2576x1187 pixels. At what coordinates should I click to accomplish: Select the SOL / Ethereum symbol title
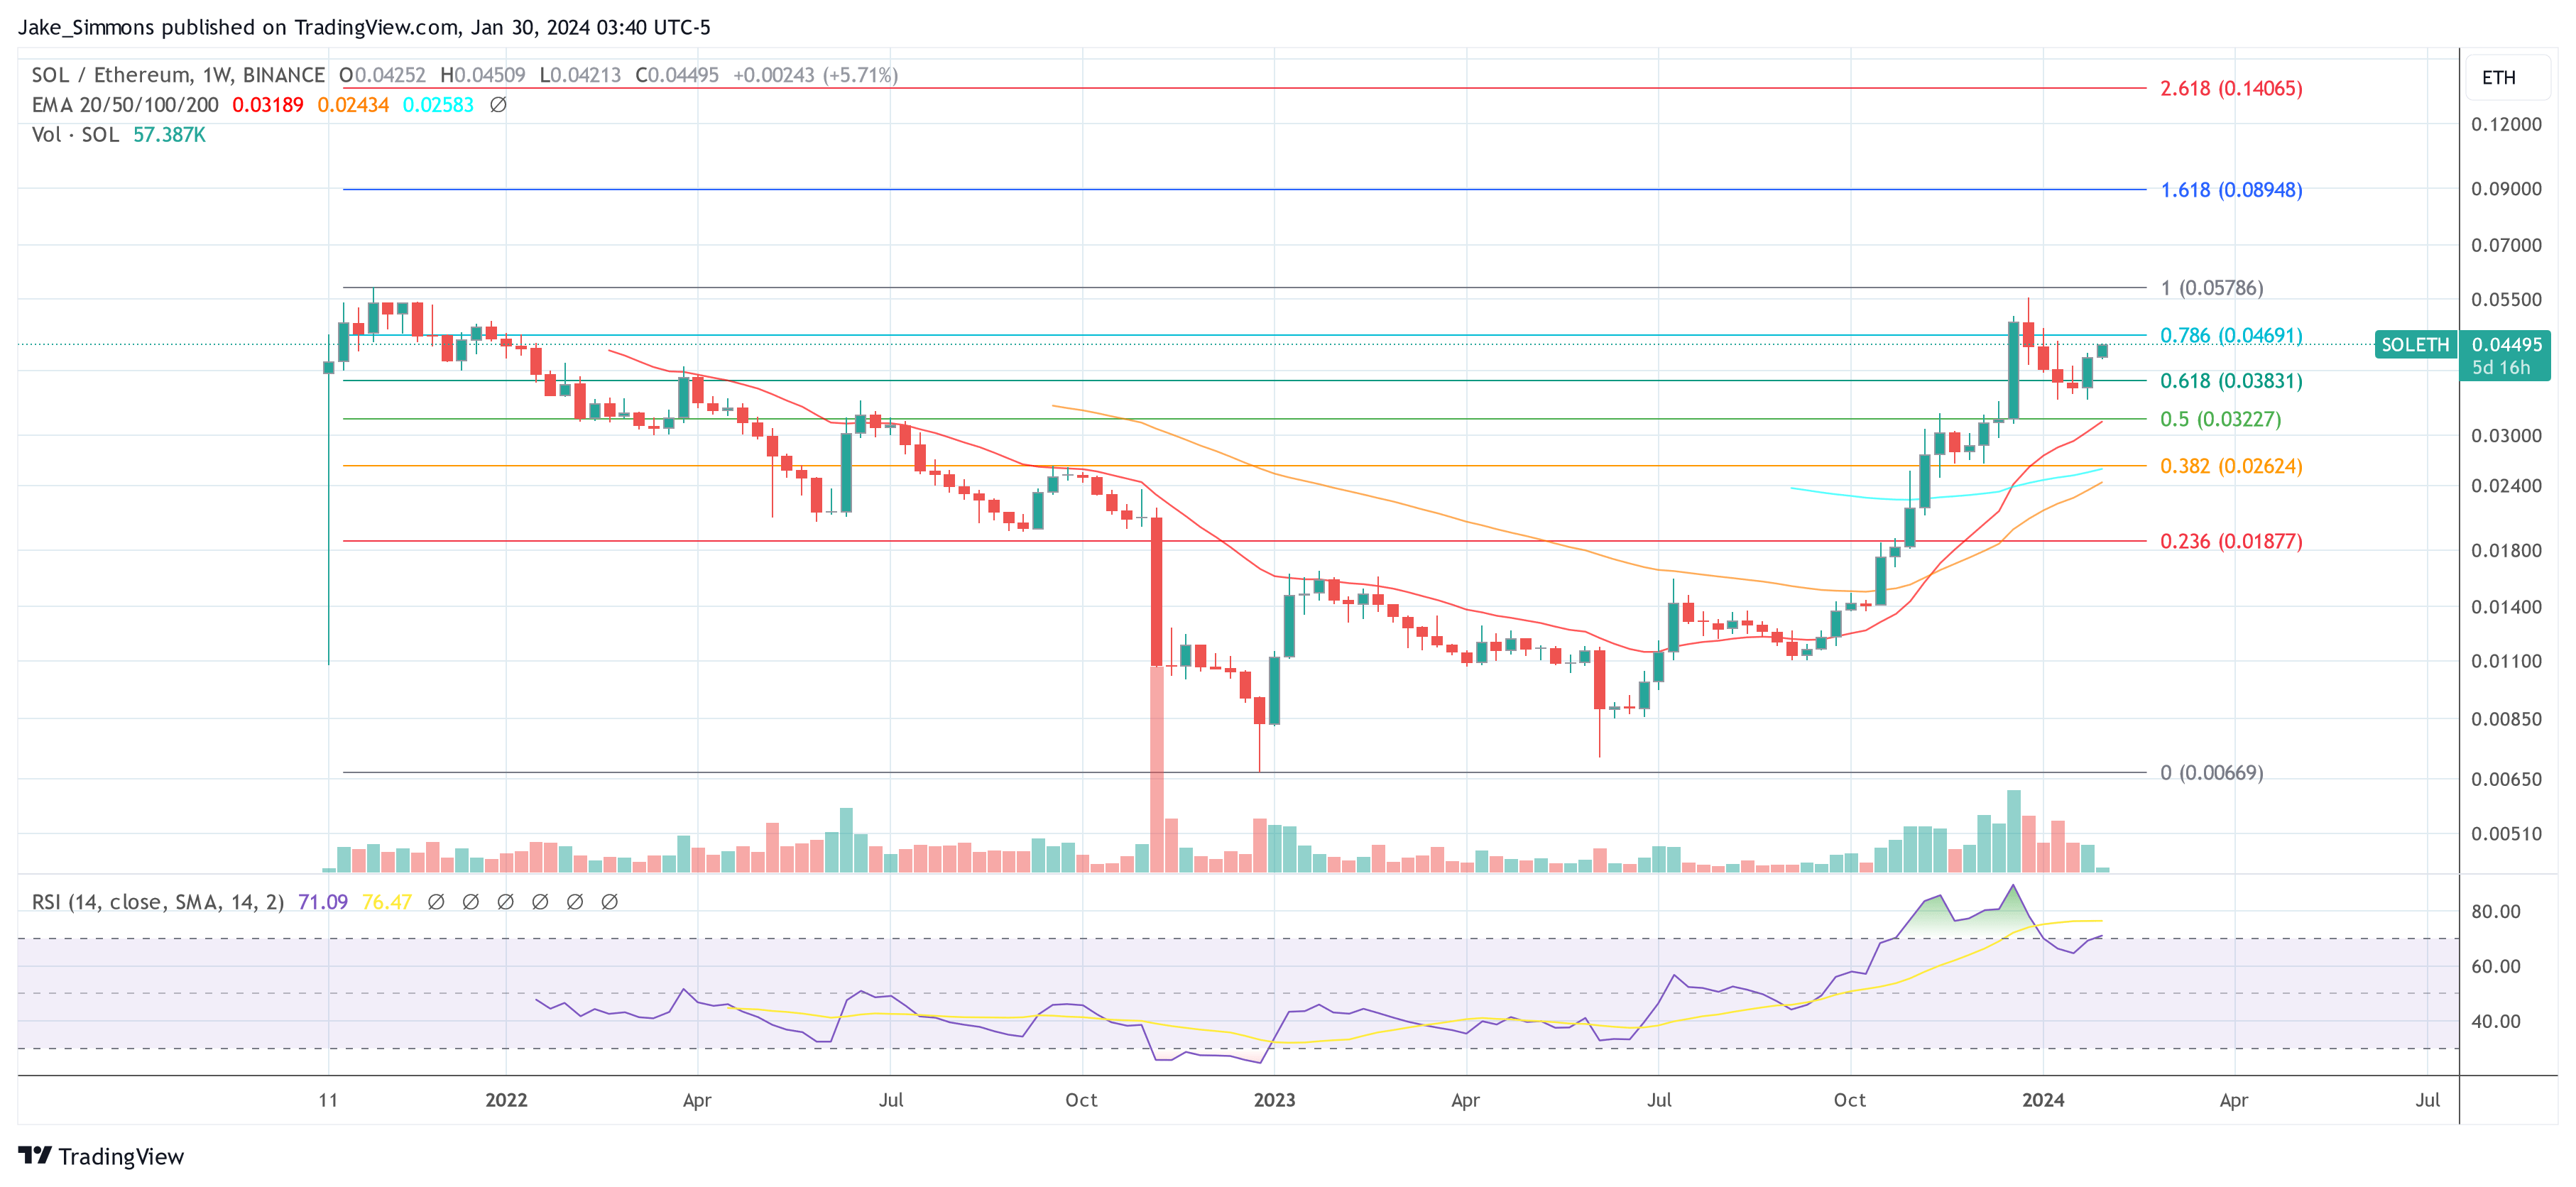coord(178,75)
